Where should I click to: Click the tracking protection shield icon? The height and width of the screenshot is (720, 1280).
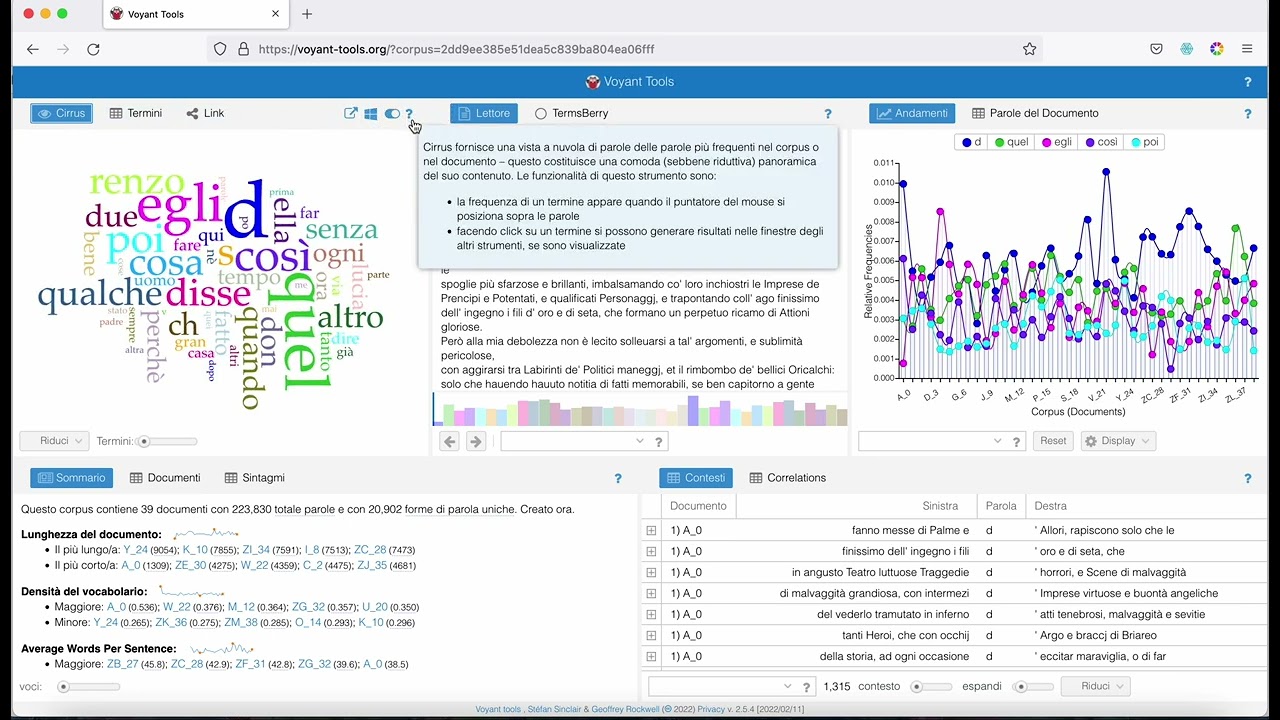(220, 49)
